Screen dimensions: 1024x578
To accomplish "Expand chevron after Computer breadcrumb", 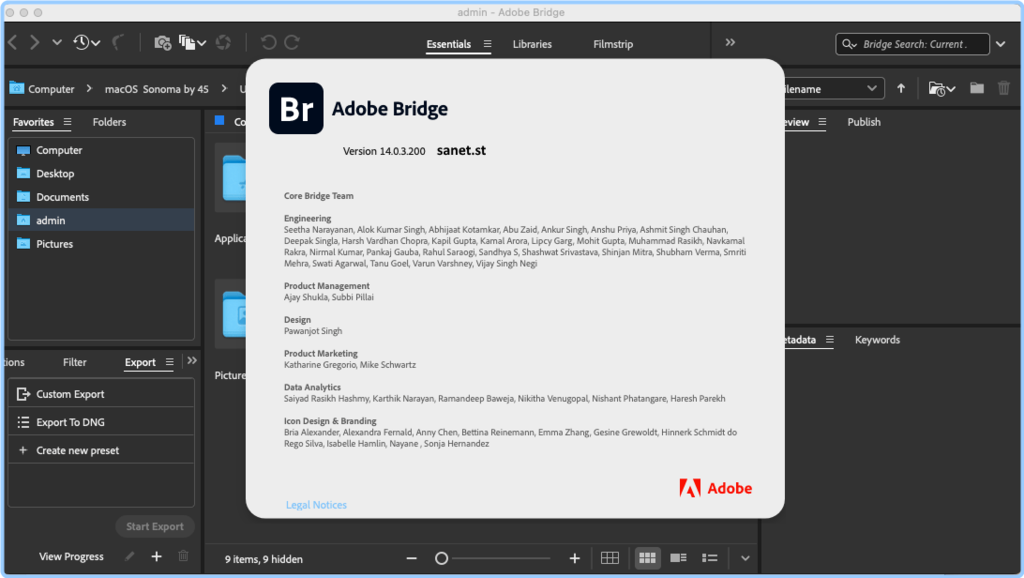I will 89,88.
